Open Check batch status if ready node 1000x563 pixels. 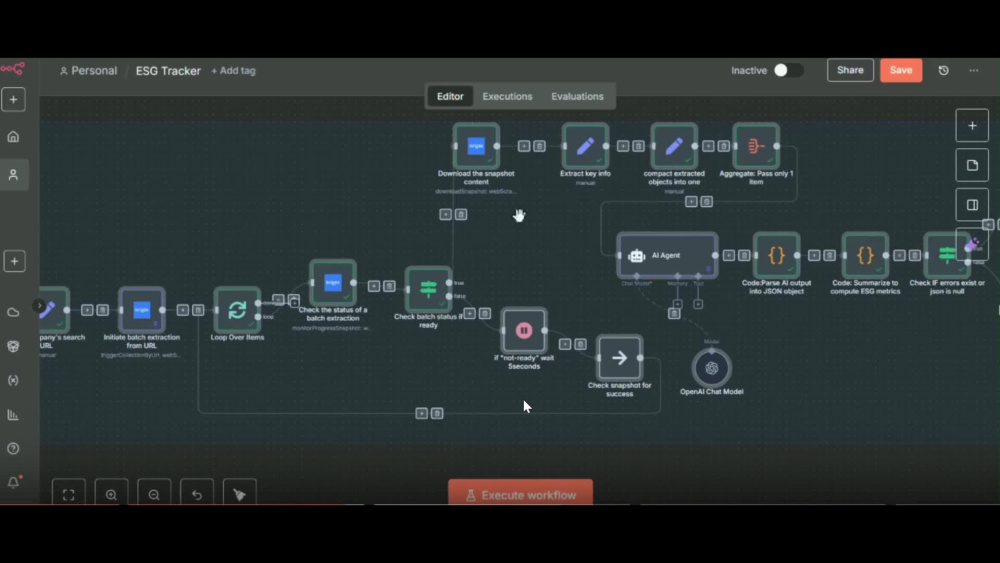(x=428, y=289)
